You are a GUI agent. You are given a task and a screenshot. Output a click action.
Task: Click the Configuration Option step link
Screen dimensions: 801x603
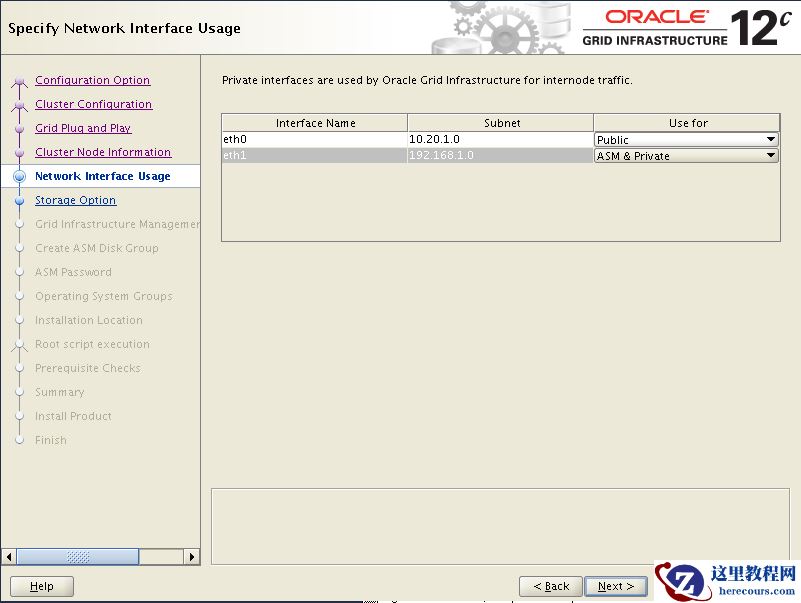pos(92,80)
